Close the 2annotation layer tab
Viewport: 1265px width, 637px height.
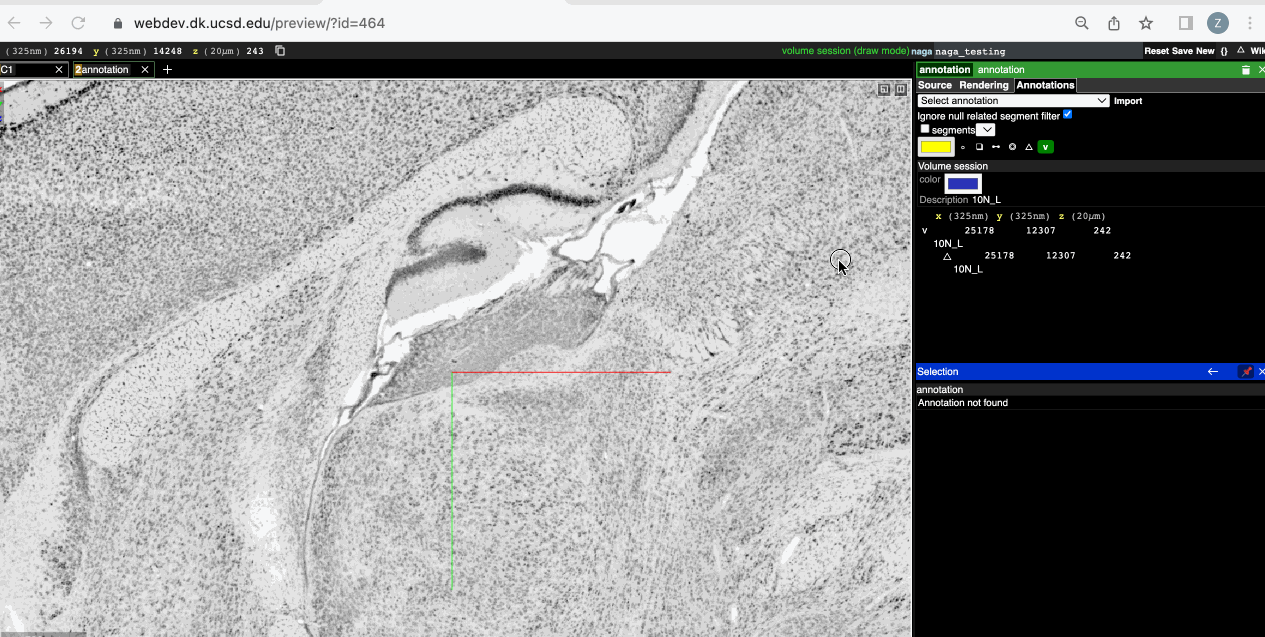[x=145, y=70]
